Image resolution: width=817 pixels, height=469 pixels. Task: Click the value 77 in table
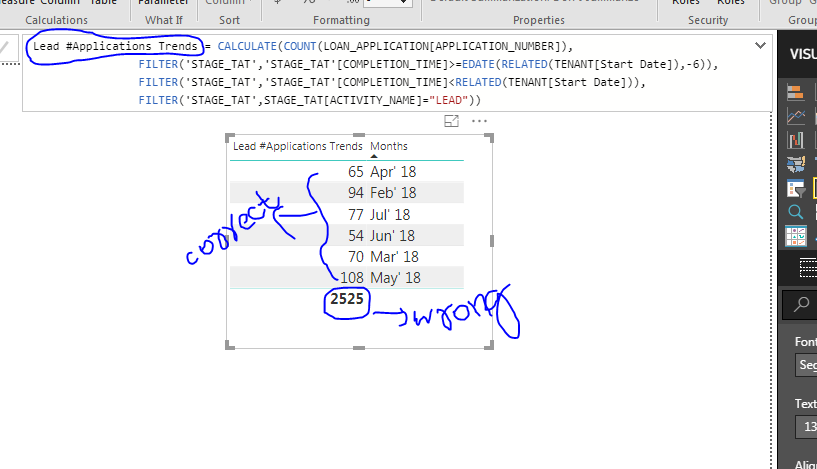point(356,215)
